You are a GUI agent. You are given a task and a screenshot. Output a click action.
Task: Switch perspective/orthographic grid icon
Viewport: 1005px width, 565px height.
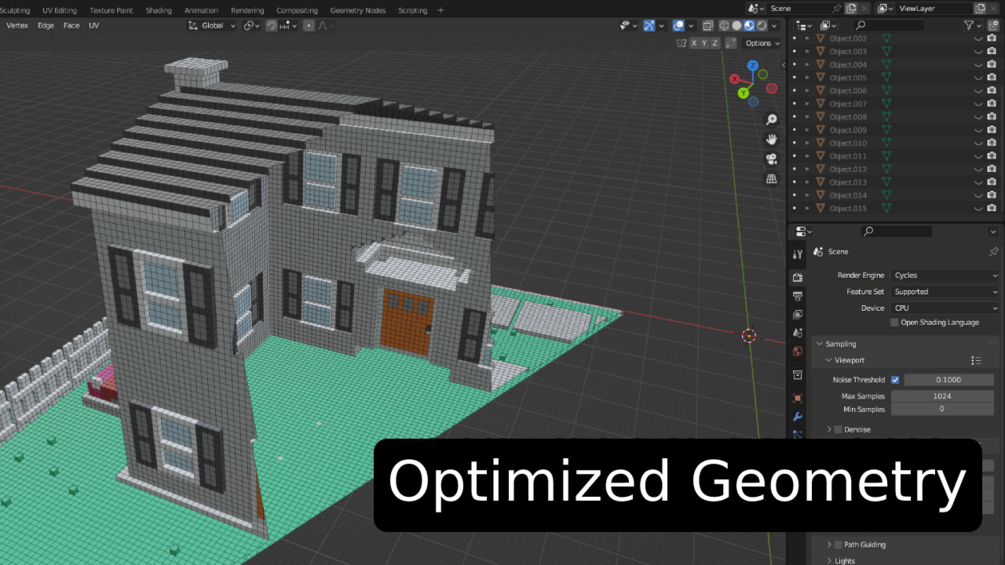click(772, 179)
